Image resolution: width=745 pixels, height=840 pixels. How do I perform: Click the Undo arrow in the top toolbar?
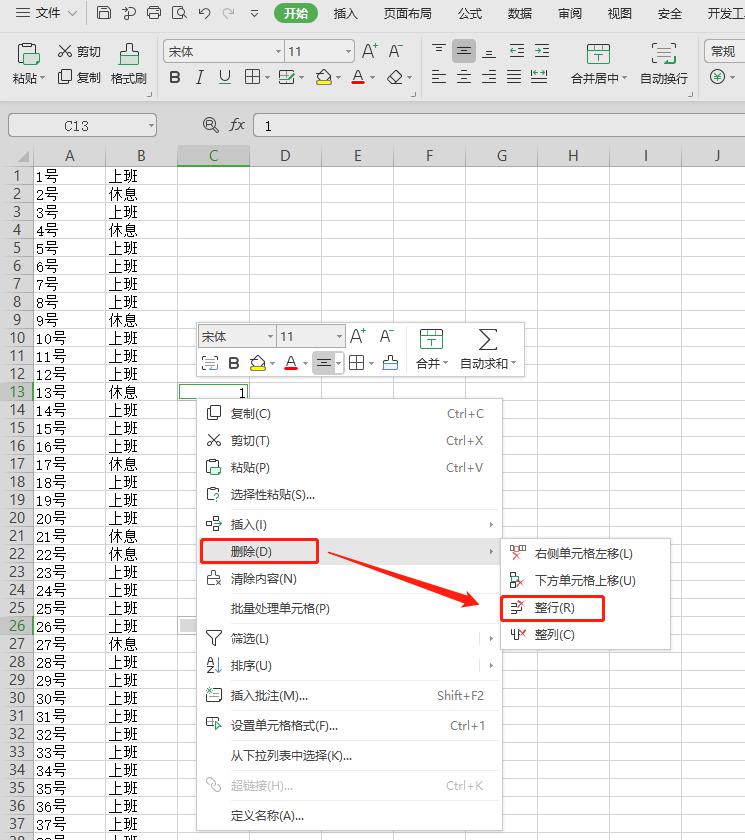[204, 13]
